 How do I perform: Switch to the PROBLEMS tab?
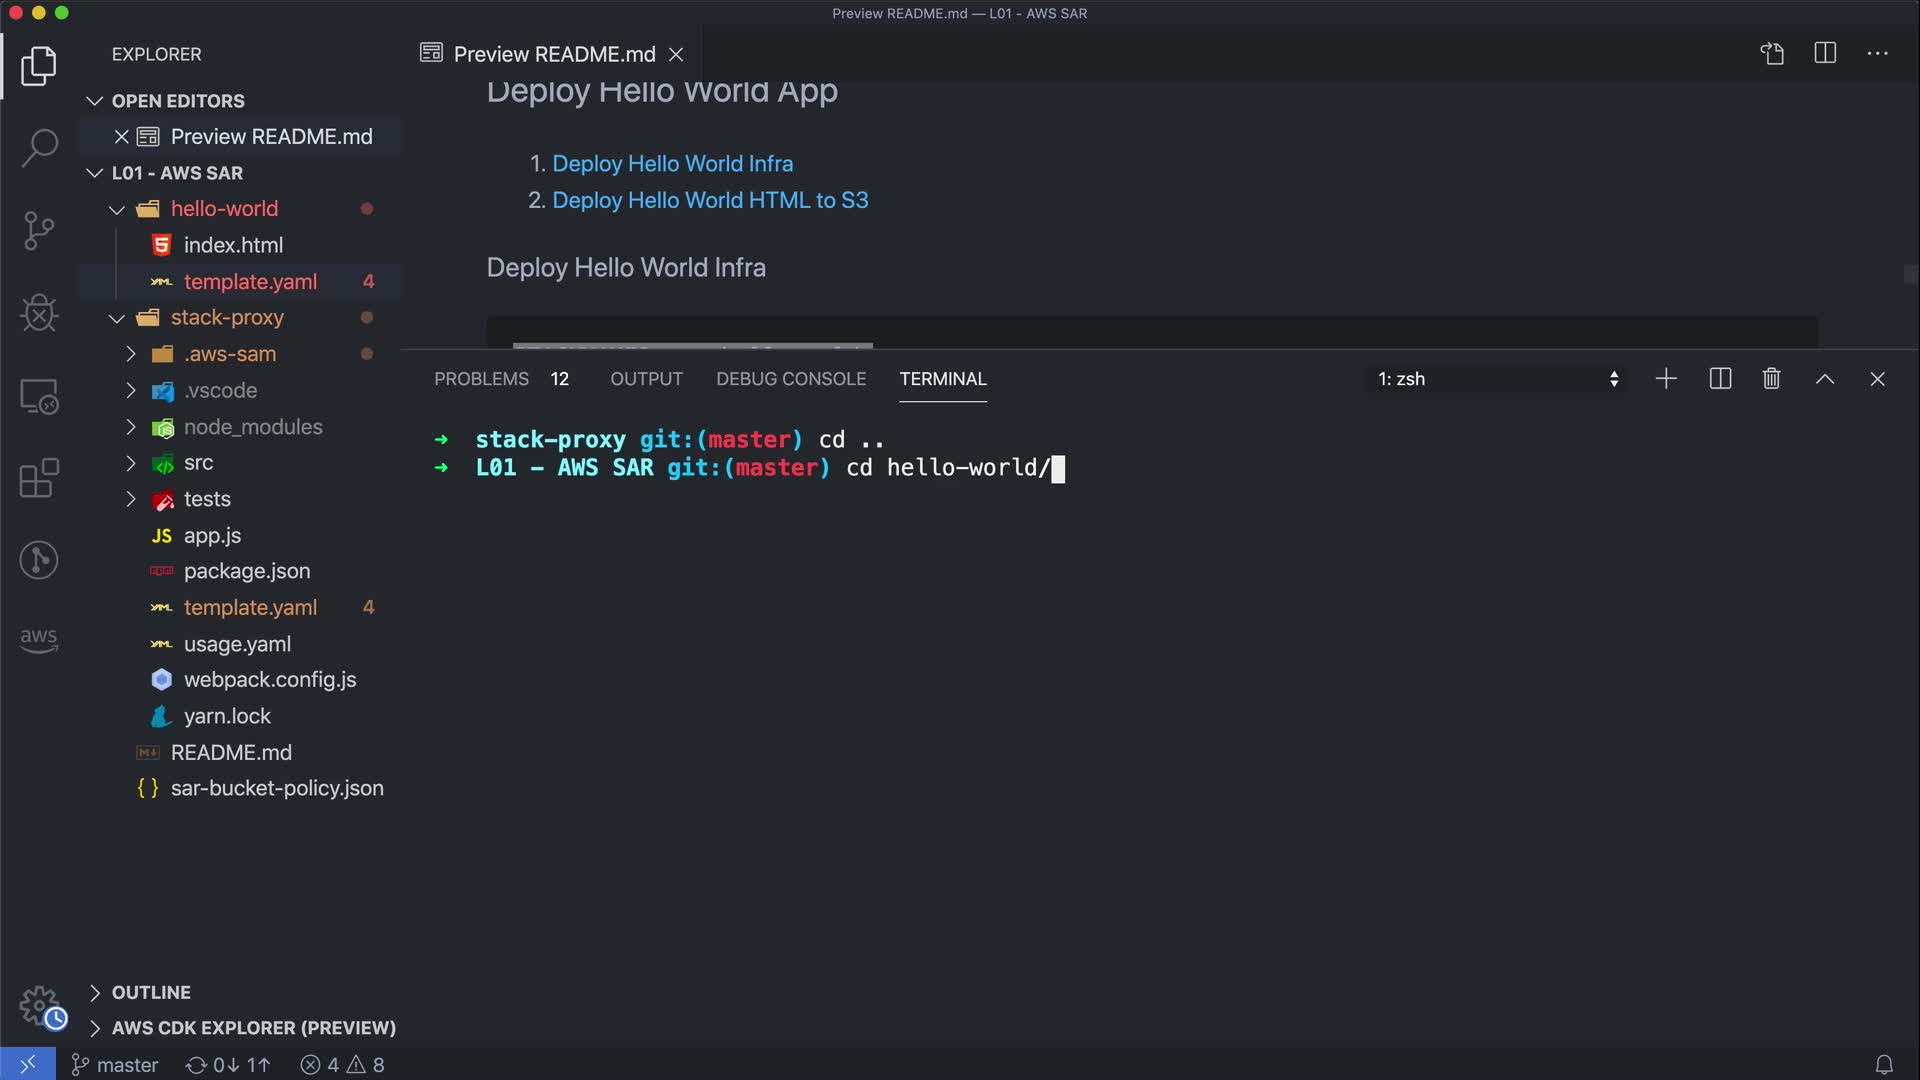pyautogui.click(x=481, y=379)
